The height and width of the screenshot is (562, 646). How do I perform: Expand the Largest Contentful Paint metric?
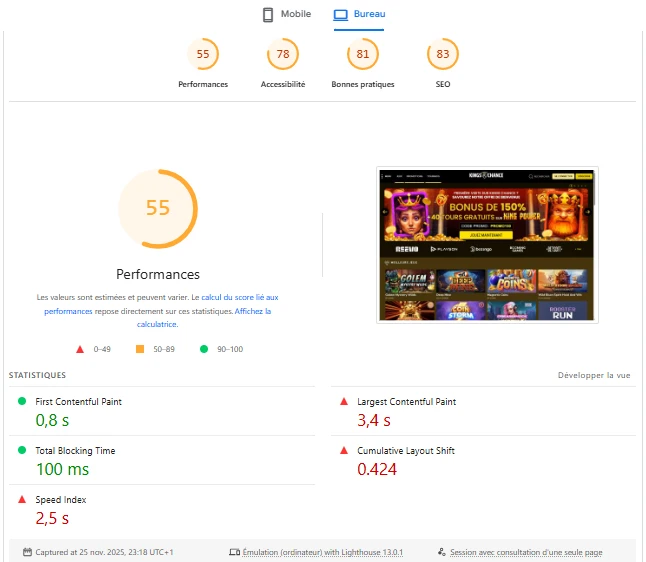[x=406, y=402]
